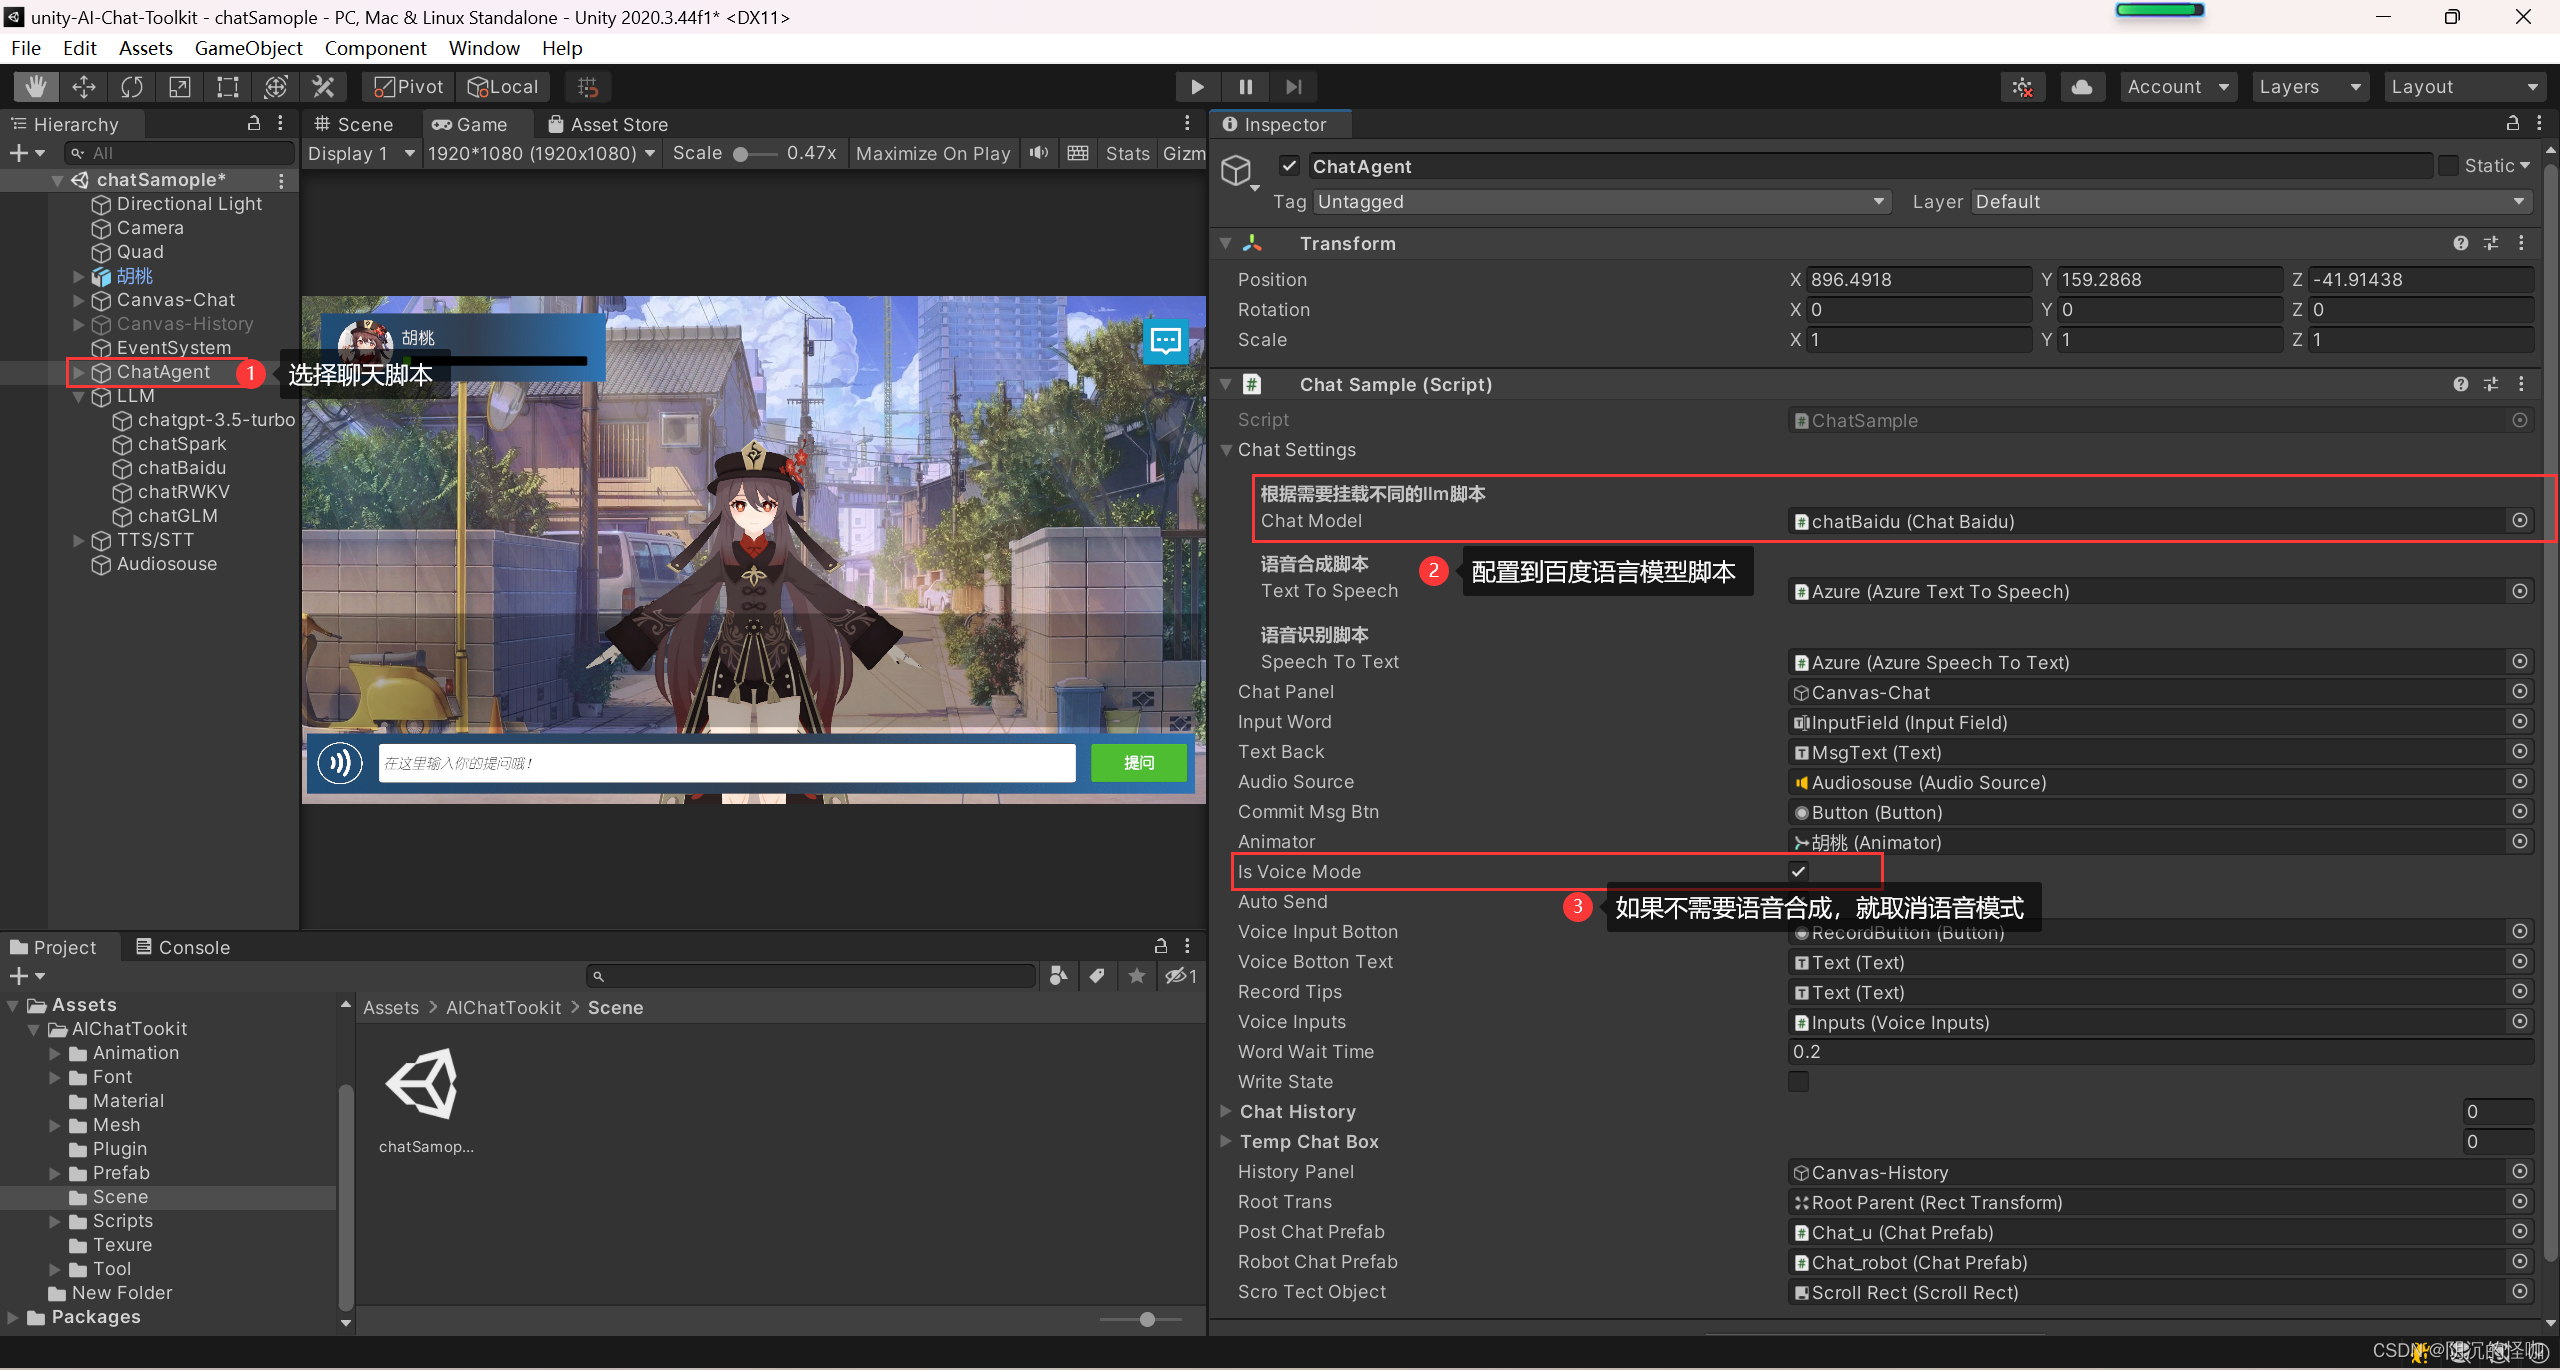Switch to the Console tab

pos(182,946)
